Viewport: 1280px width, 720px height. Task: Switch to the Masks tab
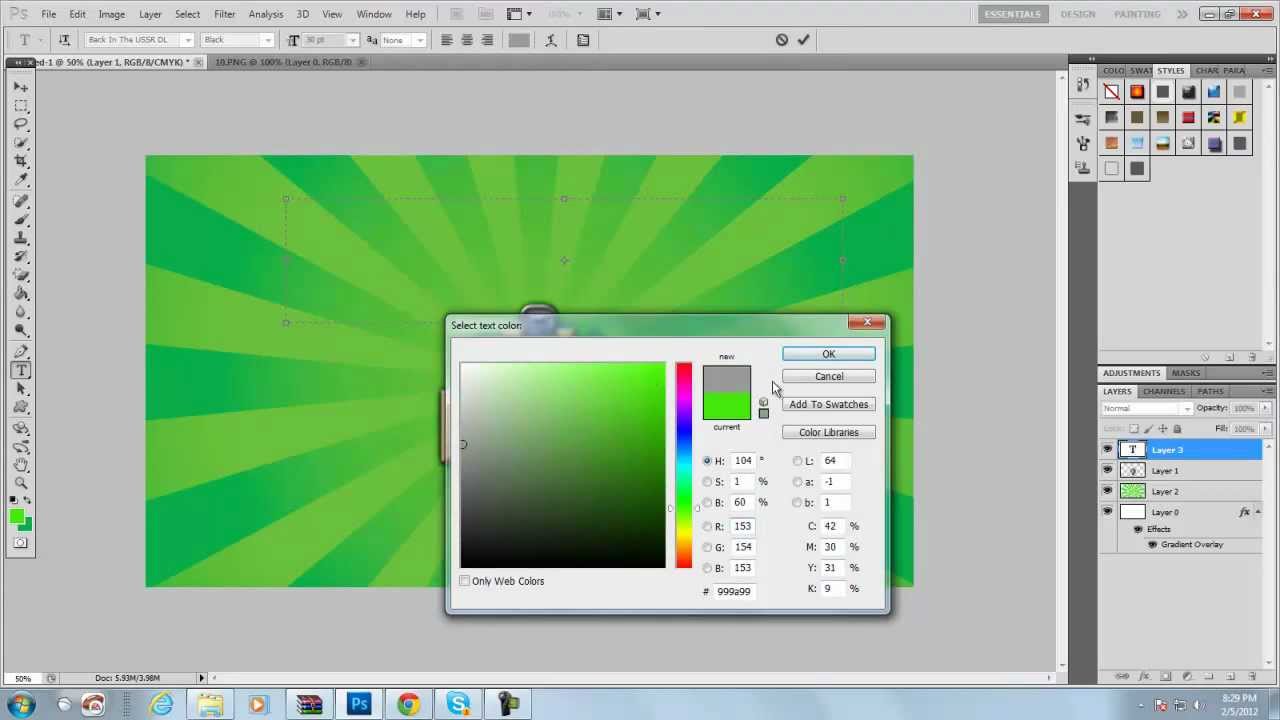point(1186,373)
